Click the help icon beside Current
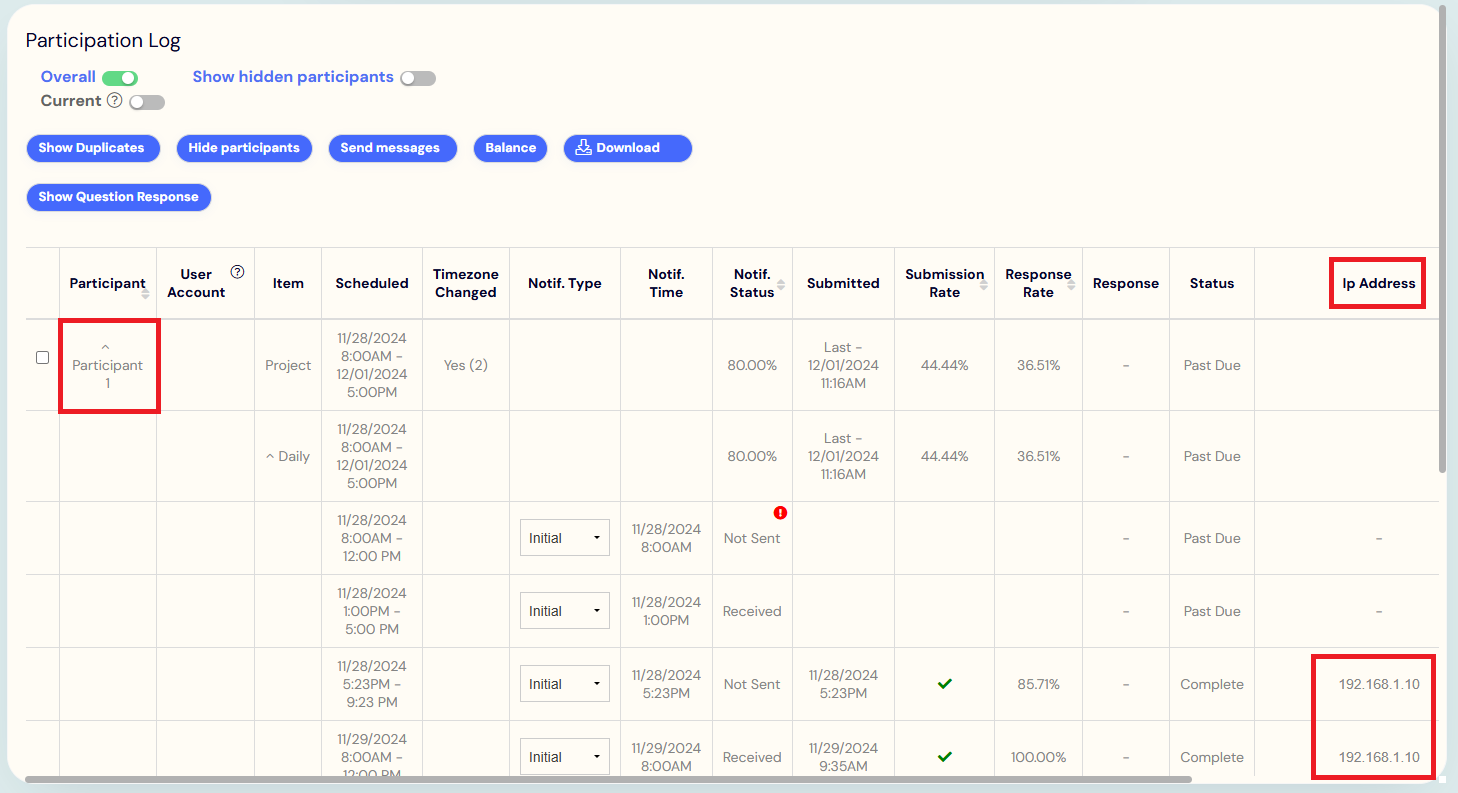This screenshot has height=793, width=1458. click(114, 101)
